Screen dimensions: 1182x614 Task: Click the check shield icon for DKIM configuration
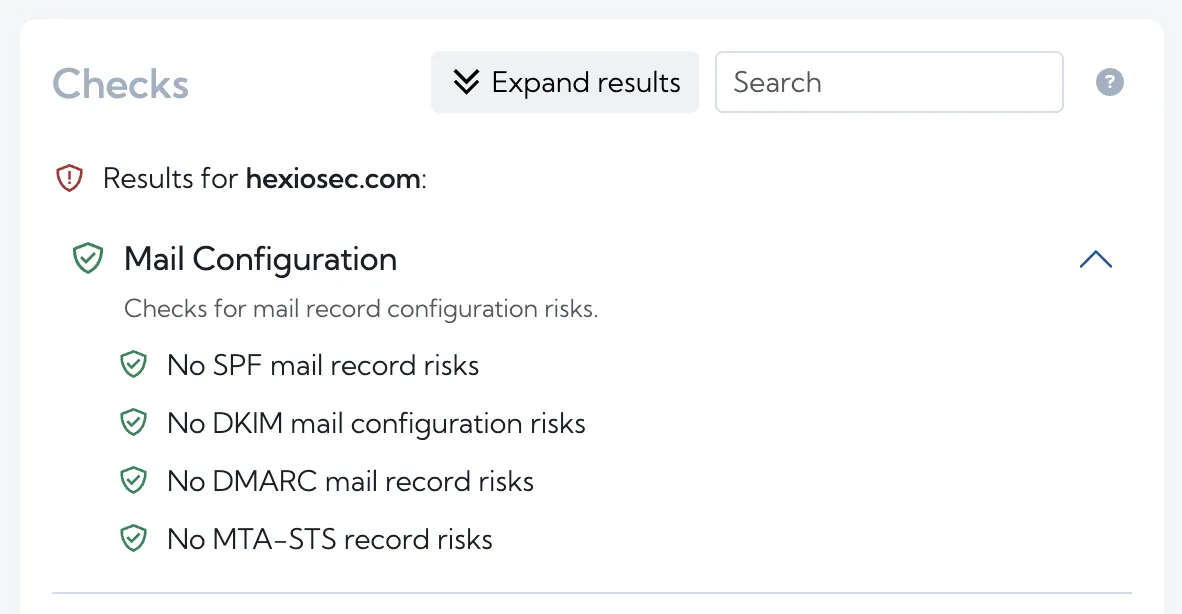[134, 422]
